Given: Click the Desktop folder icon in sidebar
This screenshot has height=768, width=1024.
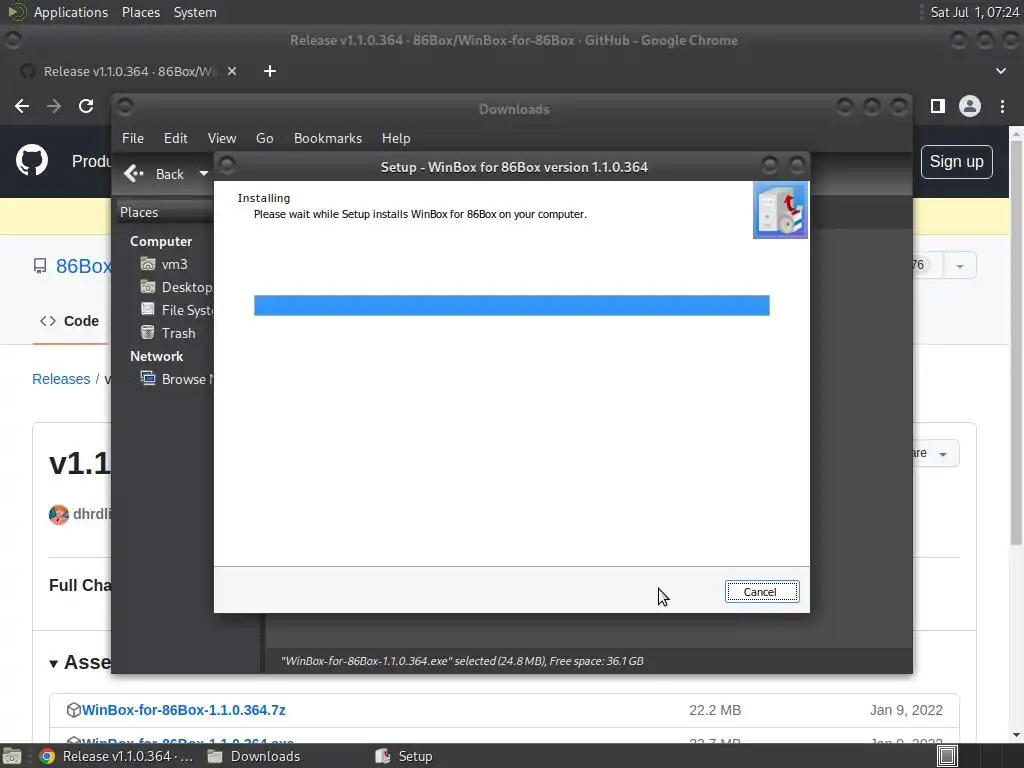Looking at the screenshot, I should coord(148,287).
